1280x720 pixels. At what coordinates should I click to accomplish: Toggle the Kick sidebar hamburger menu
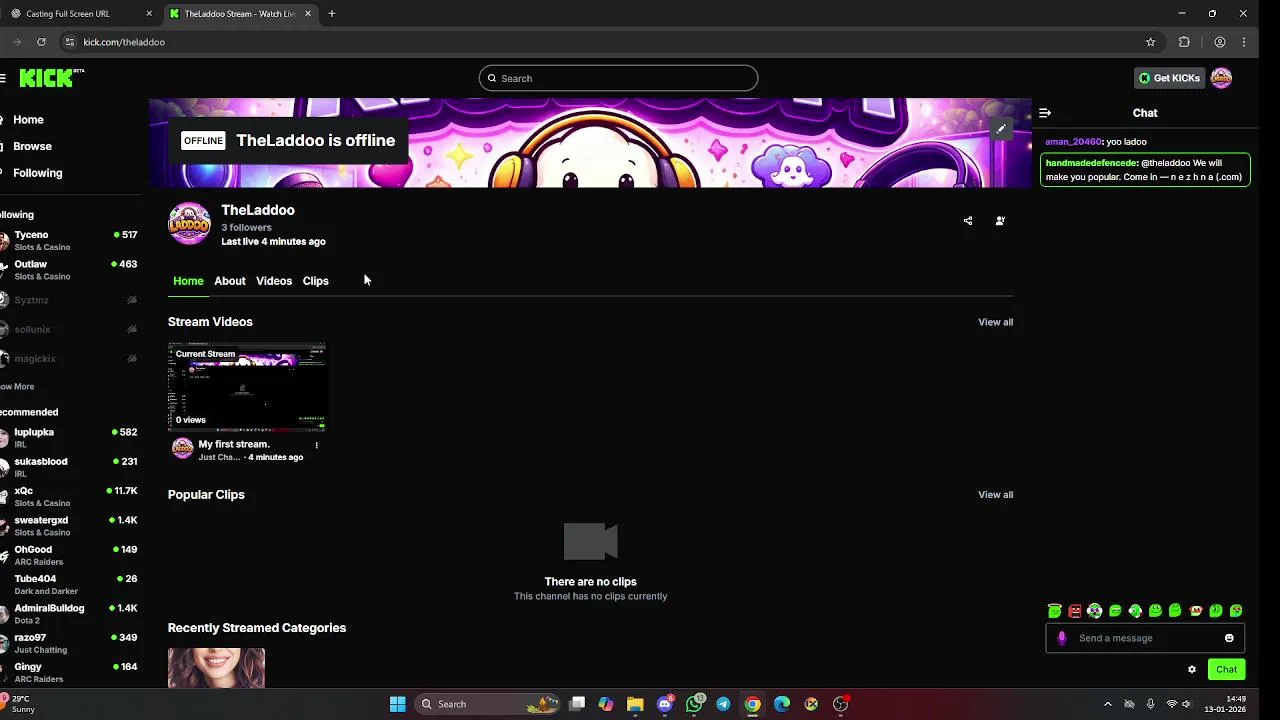pos(3,78)
